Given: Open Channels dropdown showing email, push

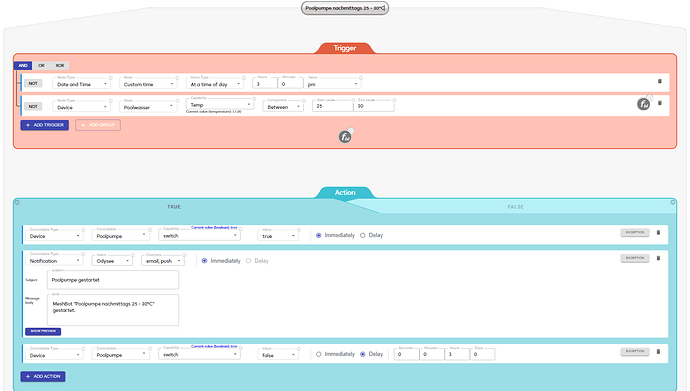Looking at the screenshot, I should (x=163, y=261).
